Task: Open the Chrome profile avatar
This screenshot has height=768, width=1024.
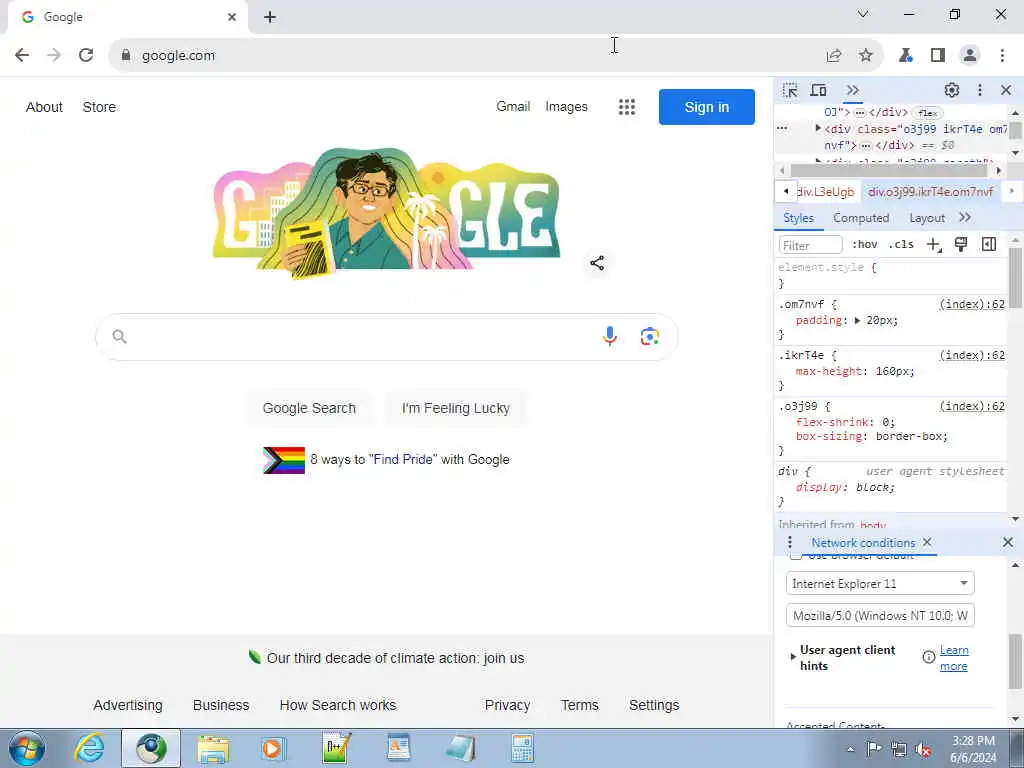Action: 970,56
